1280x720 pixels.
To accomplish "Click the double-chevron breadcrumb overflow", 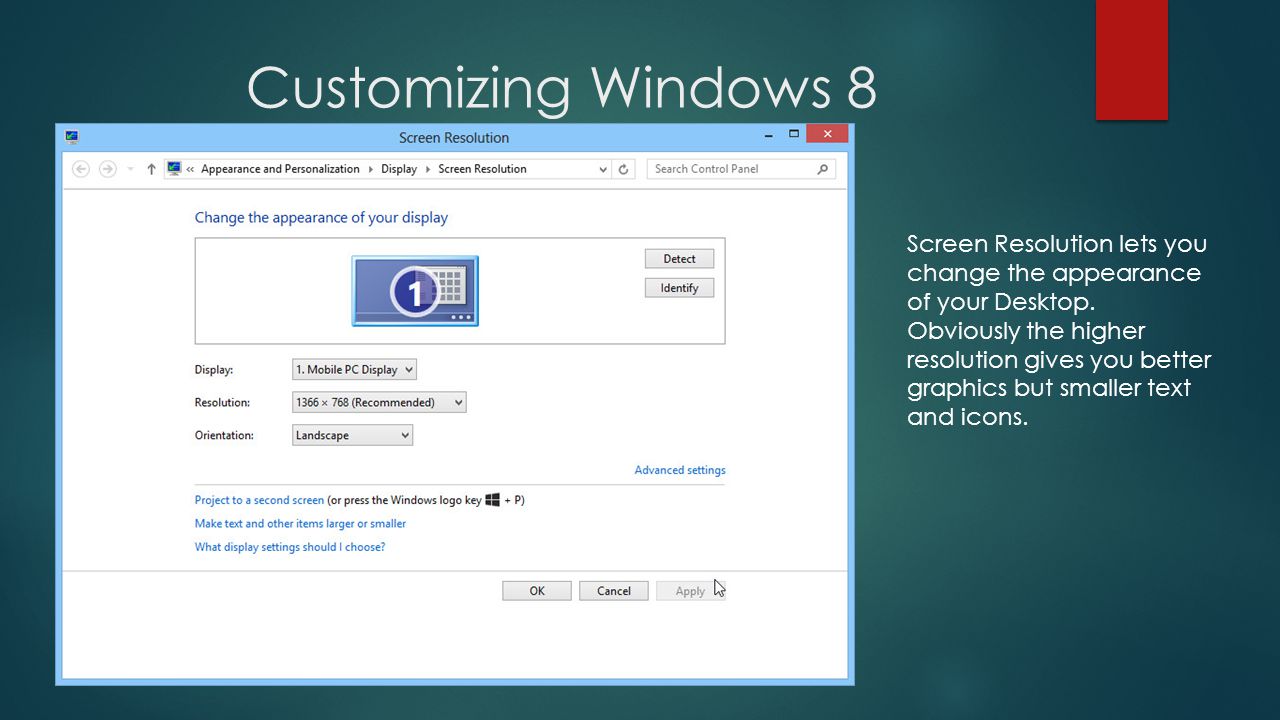I will [190, 169].
